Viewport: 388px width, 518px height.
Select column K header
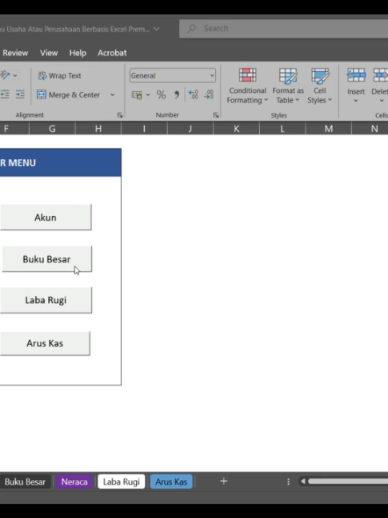(x=236, y=129)
